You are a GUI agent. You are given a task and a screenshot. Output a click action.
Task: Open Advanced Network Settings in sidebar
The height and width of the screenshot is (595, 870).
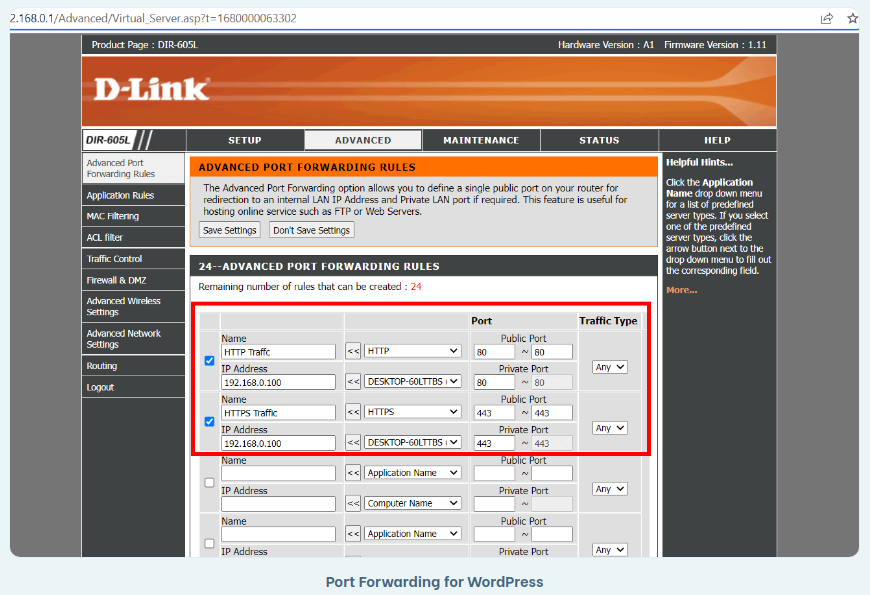coord(133,339)
